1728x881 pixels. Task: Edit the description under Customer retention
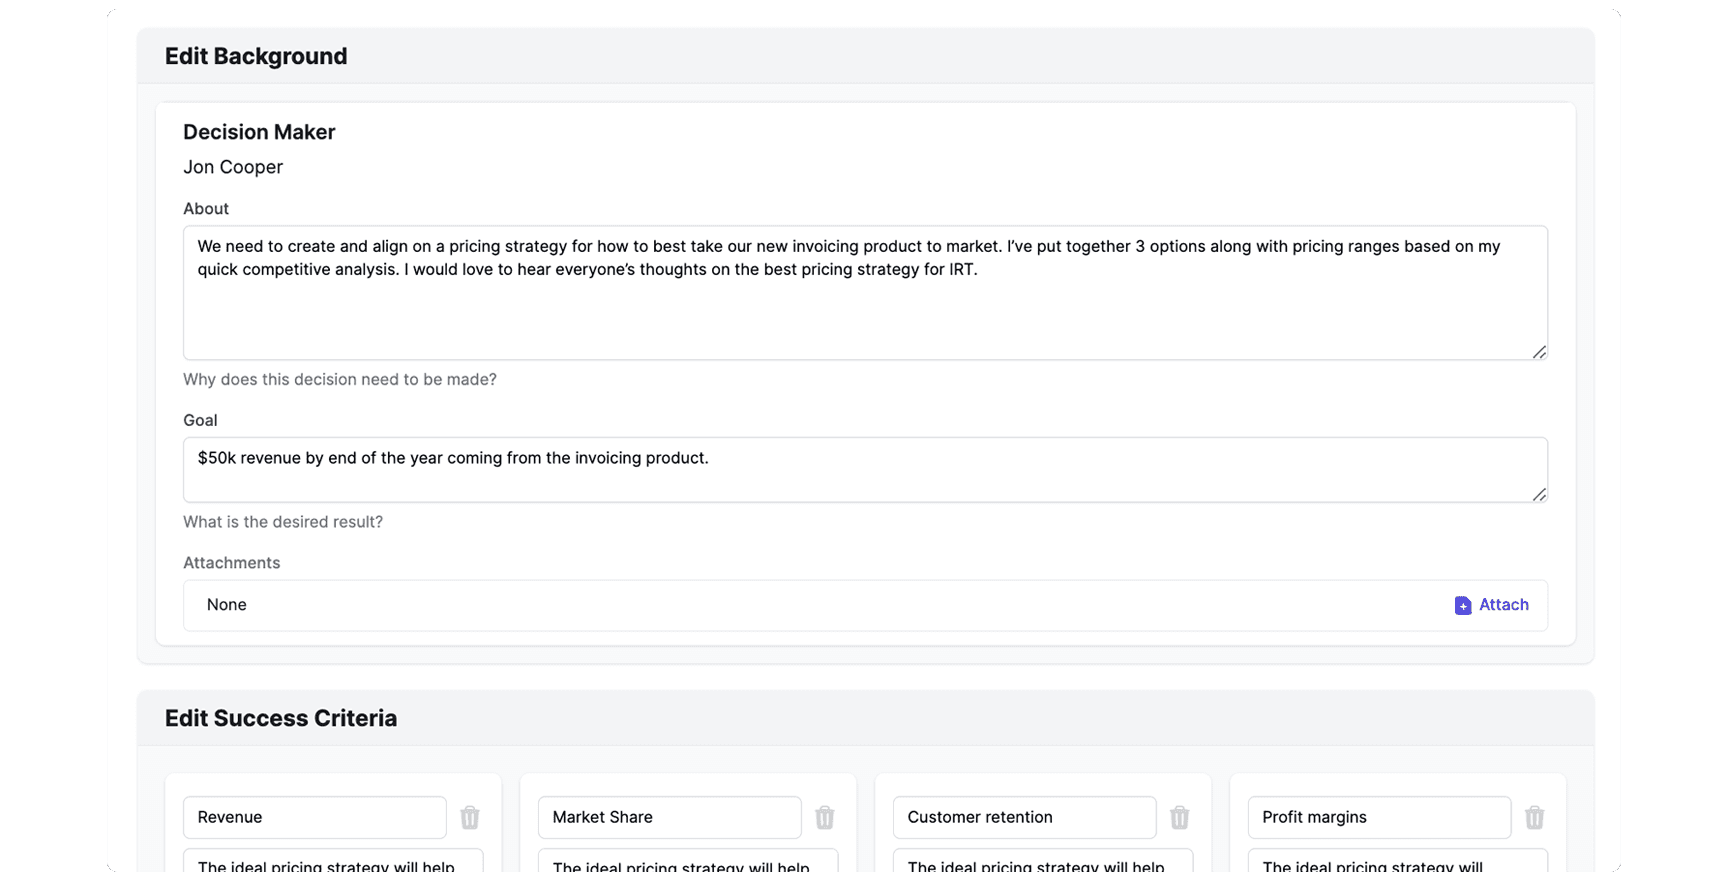click(x=1043, y=862)
